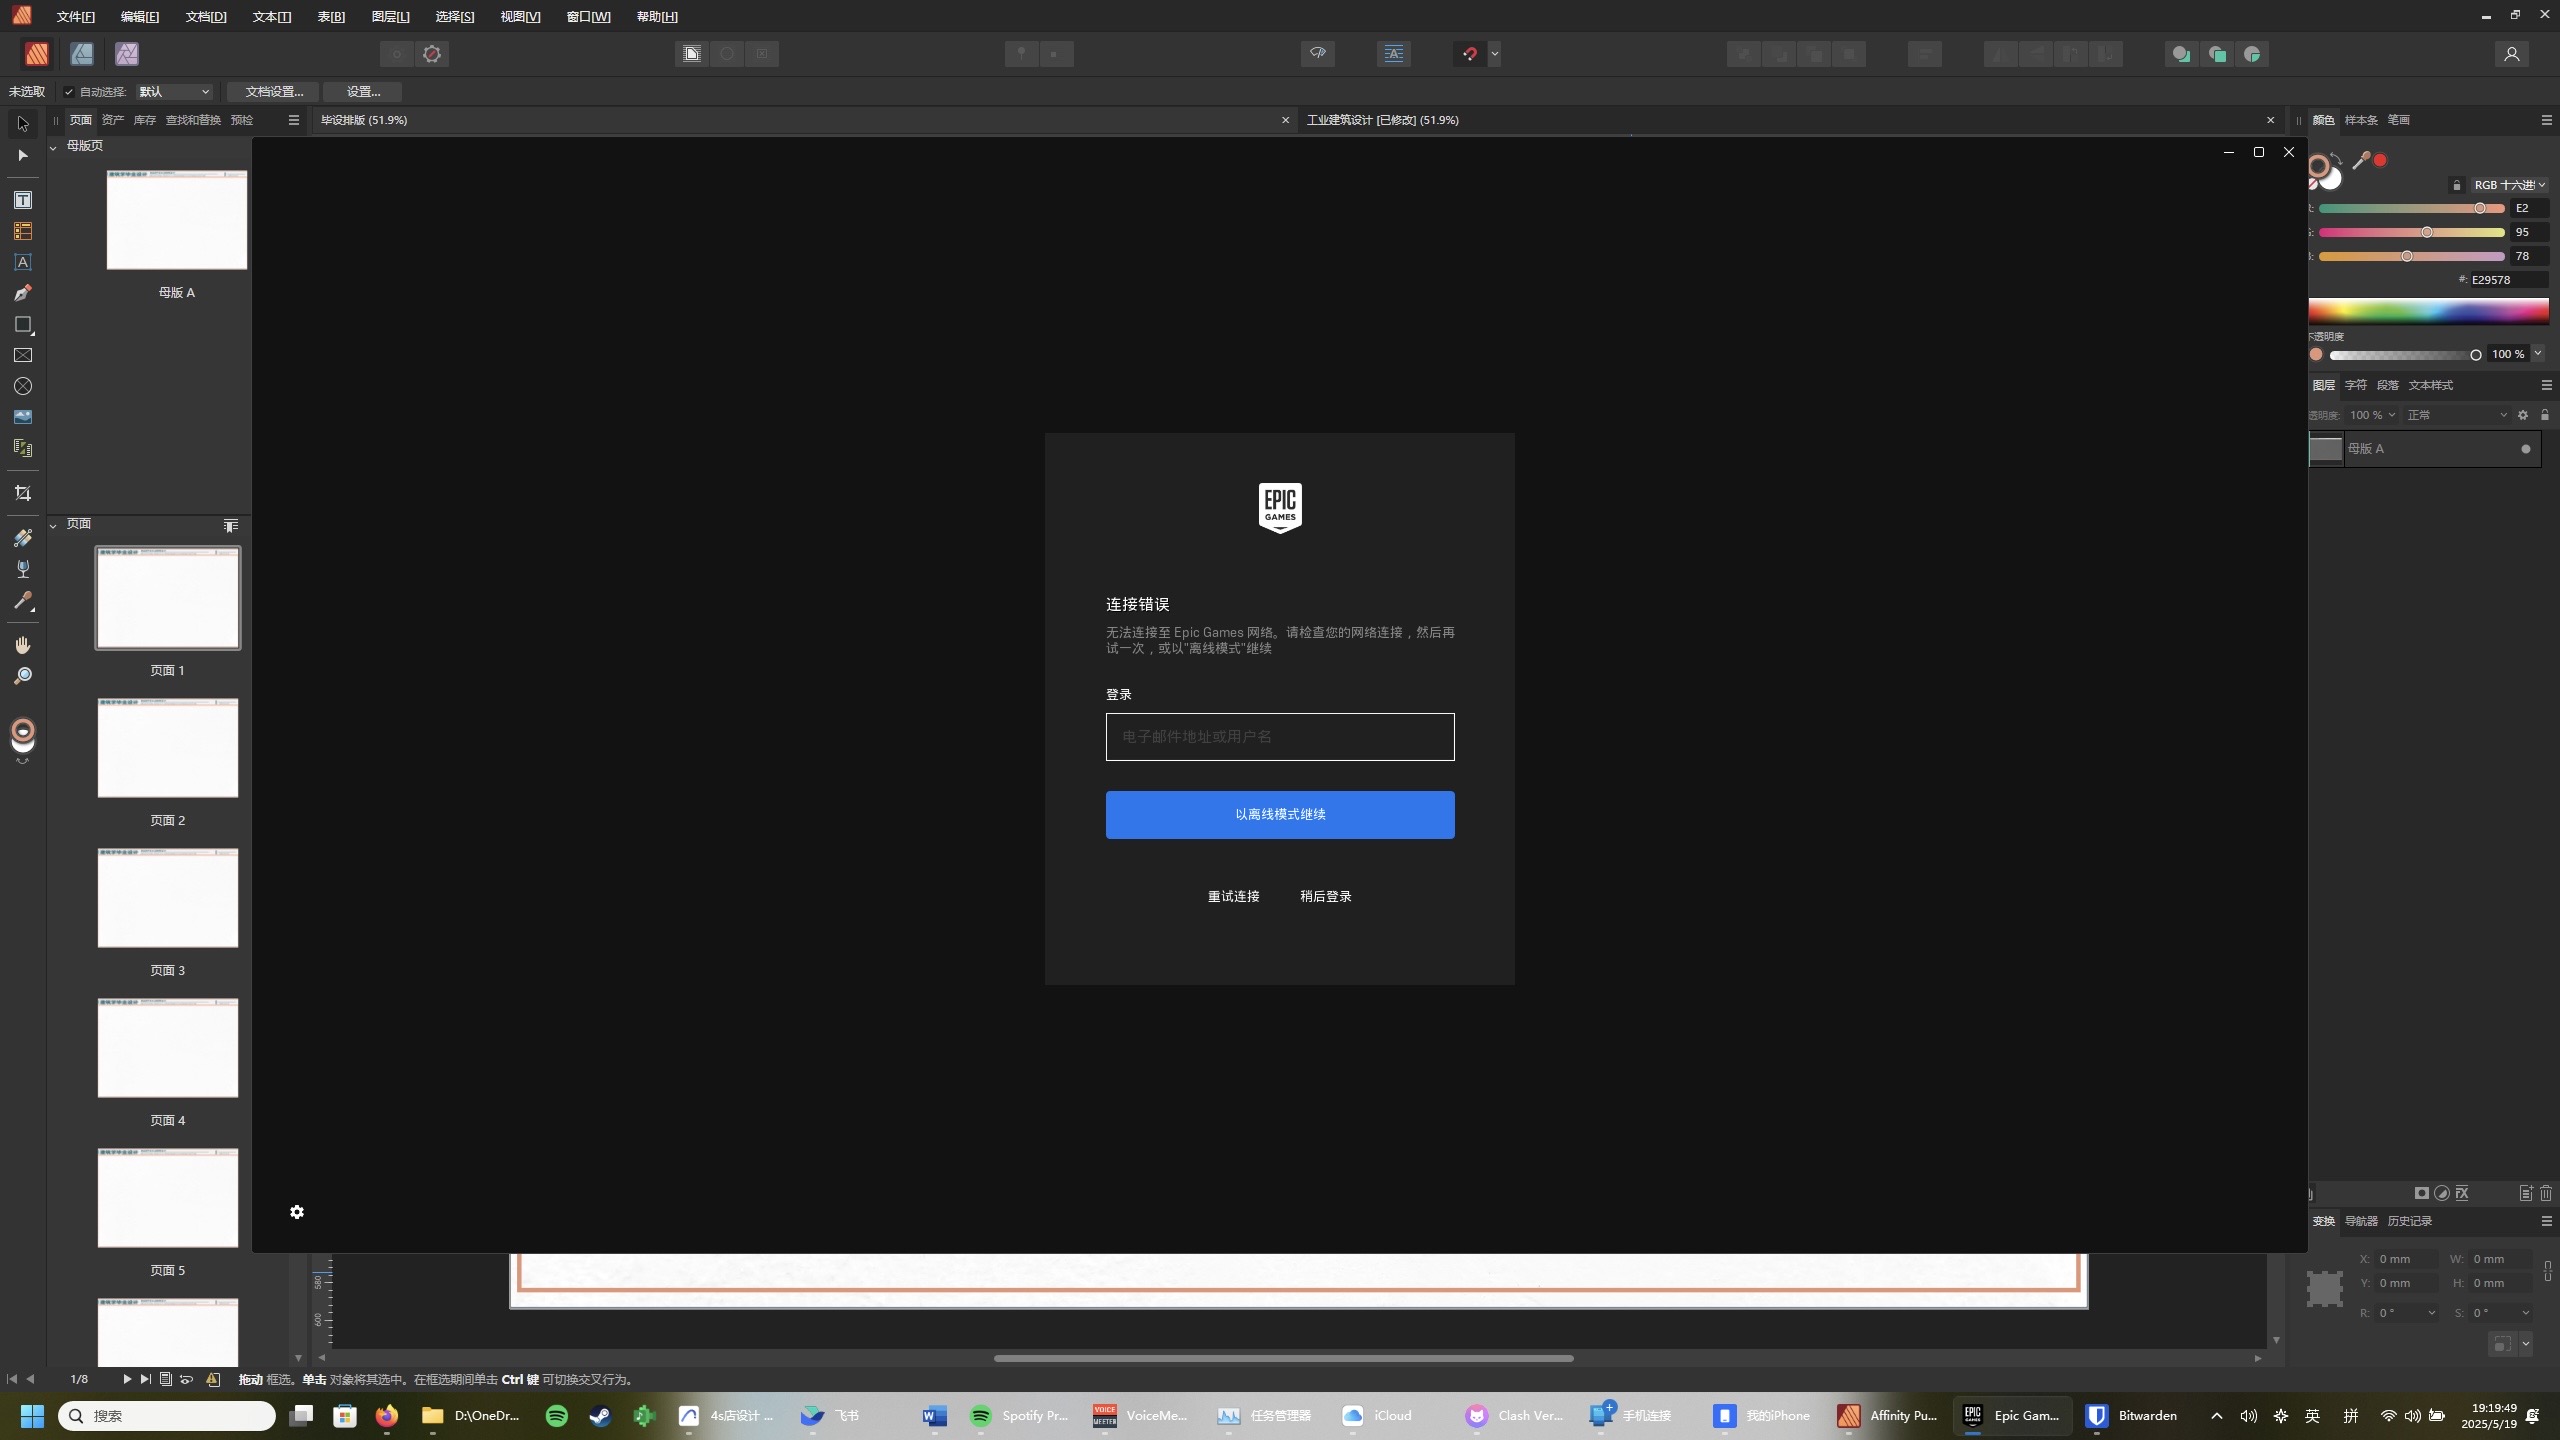Switch to Publisher persona icon
Image resolution: width=2560 pixels, height=1440 pixels.
click(37, 54)
